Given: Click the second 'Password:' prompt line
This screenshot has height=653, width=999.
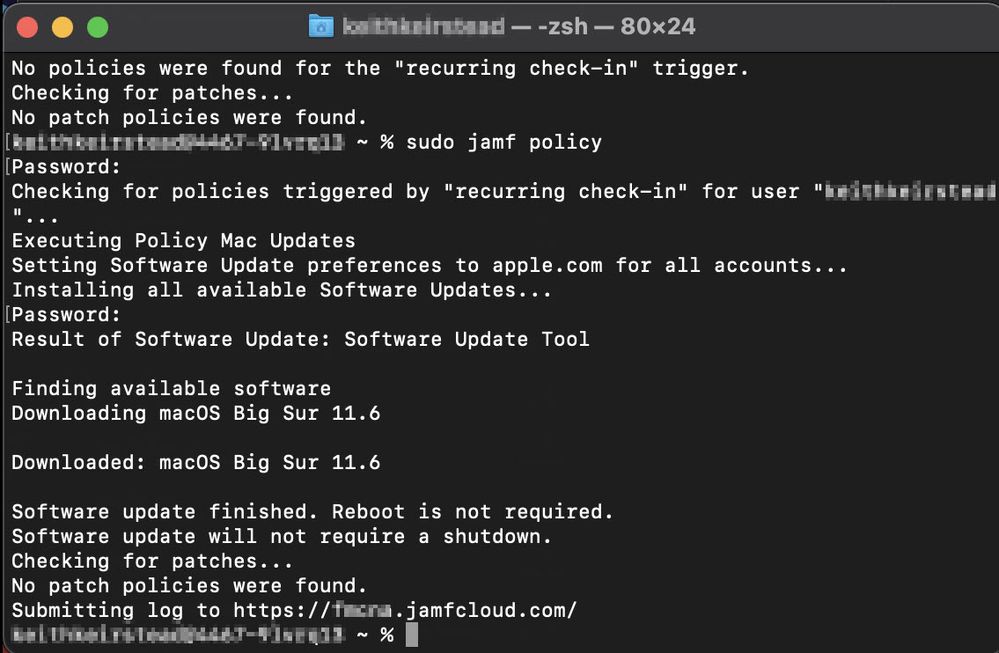Looking at the screenshot, I should click(x=66, y=315).
